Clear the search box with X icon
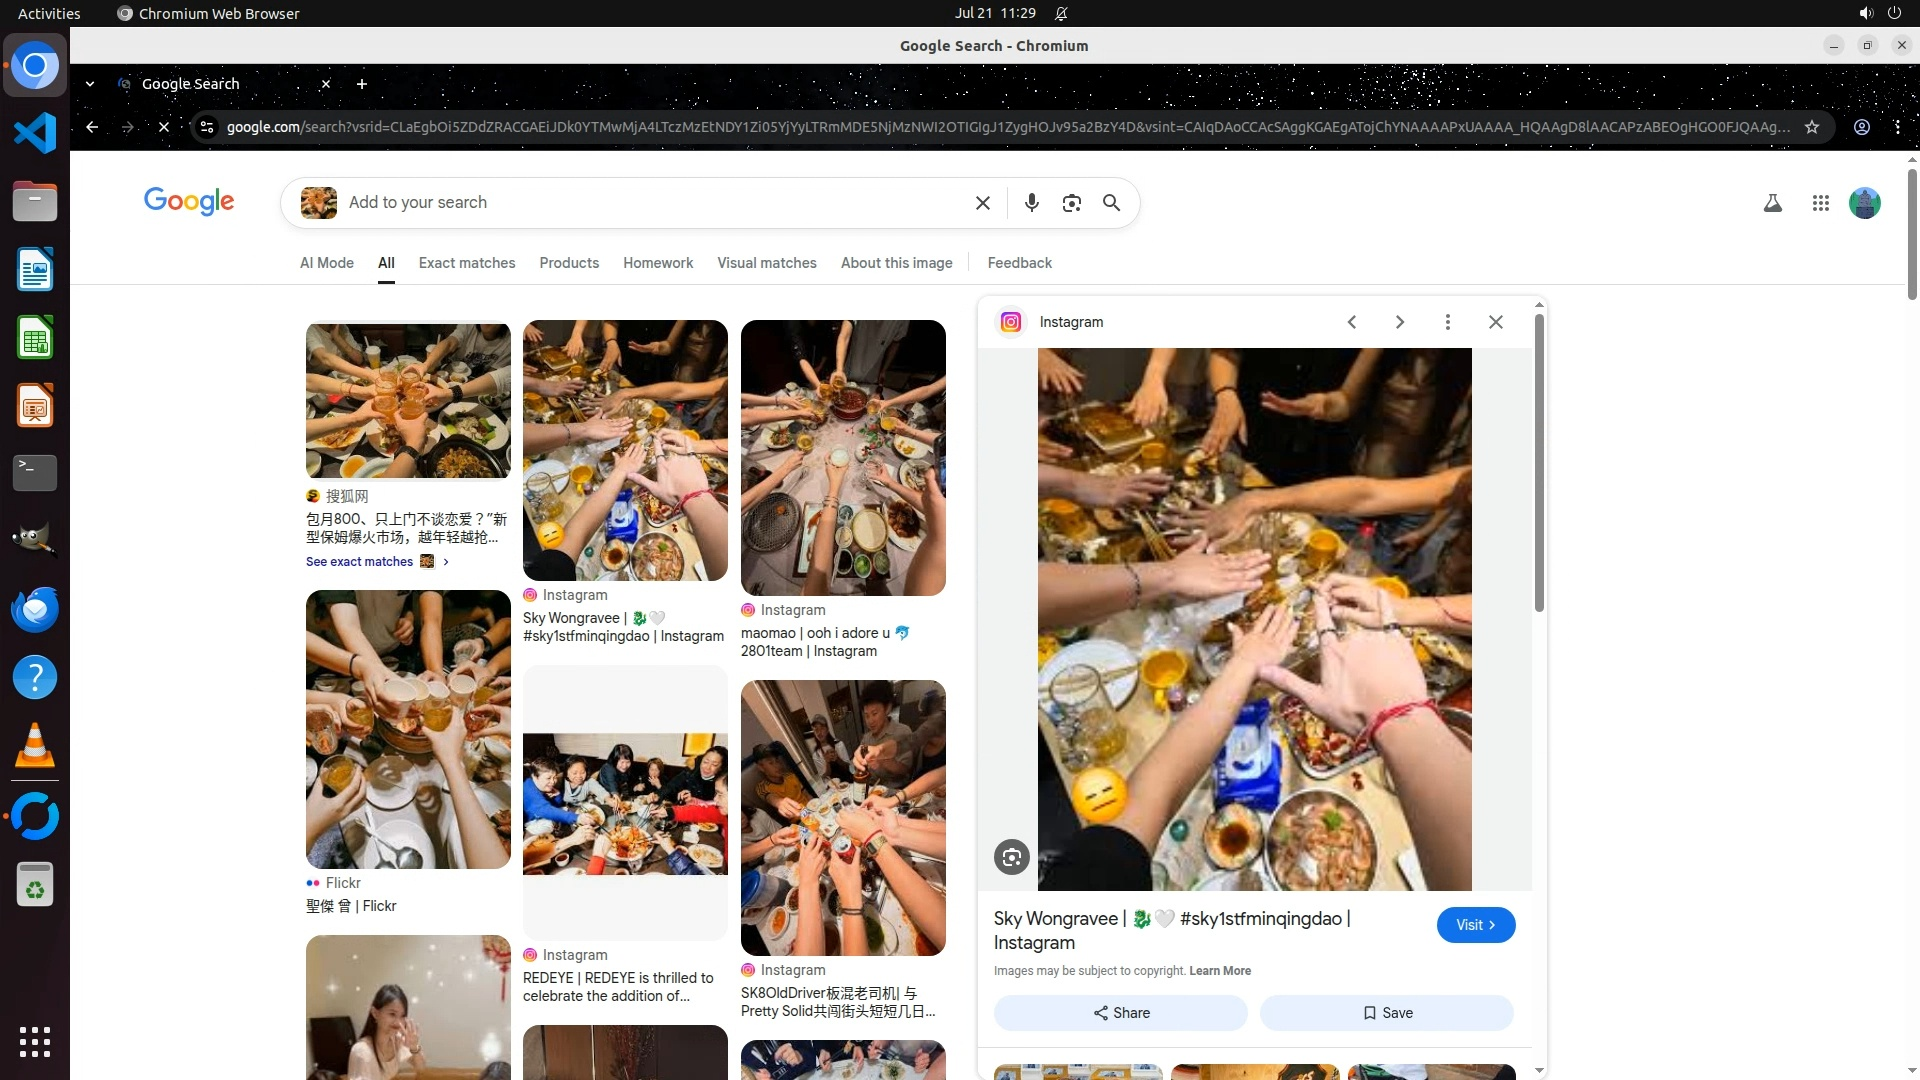This screenshot has width=1920, height=1080. [982, 203]
